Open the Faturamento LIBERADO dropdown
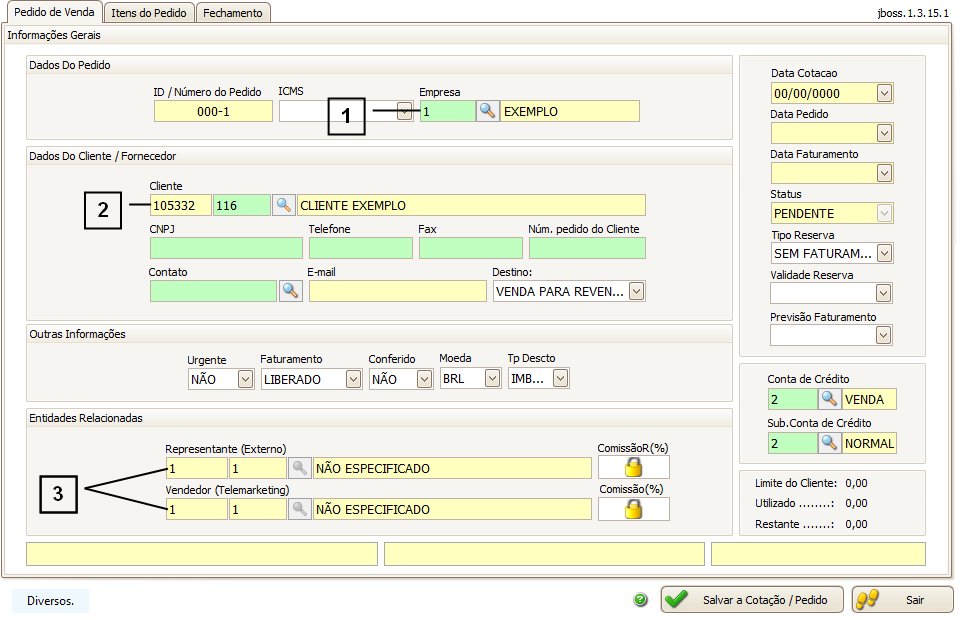Screen dimensions: 960x620 pyautogui.click(x=353, y=379)
